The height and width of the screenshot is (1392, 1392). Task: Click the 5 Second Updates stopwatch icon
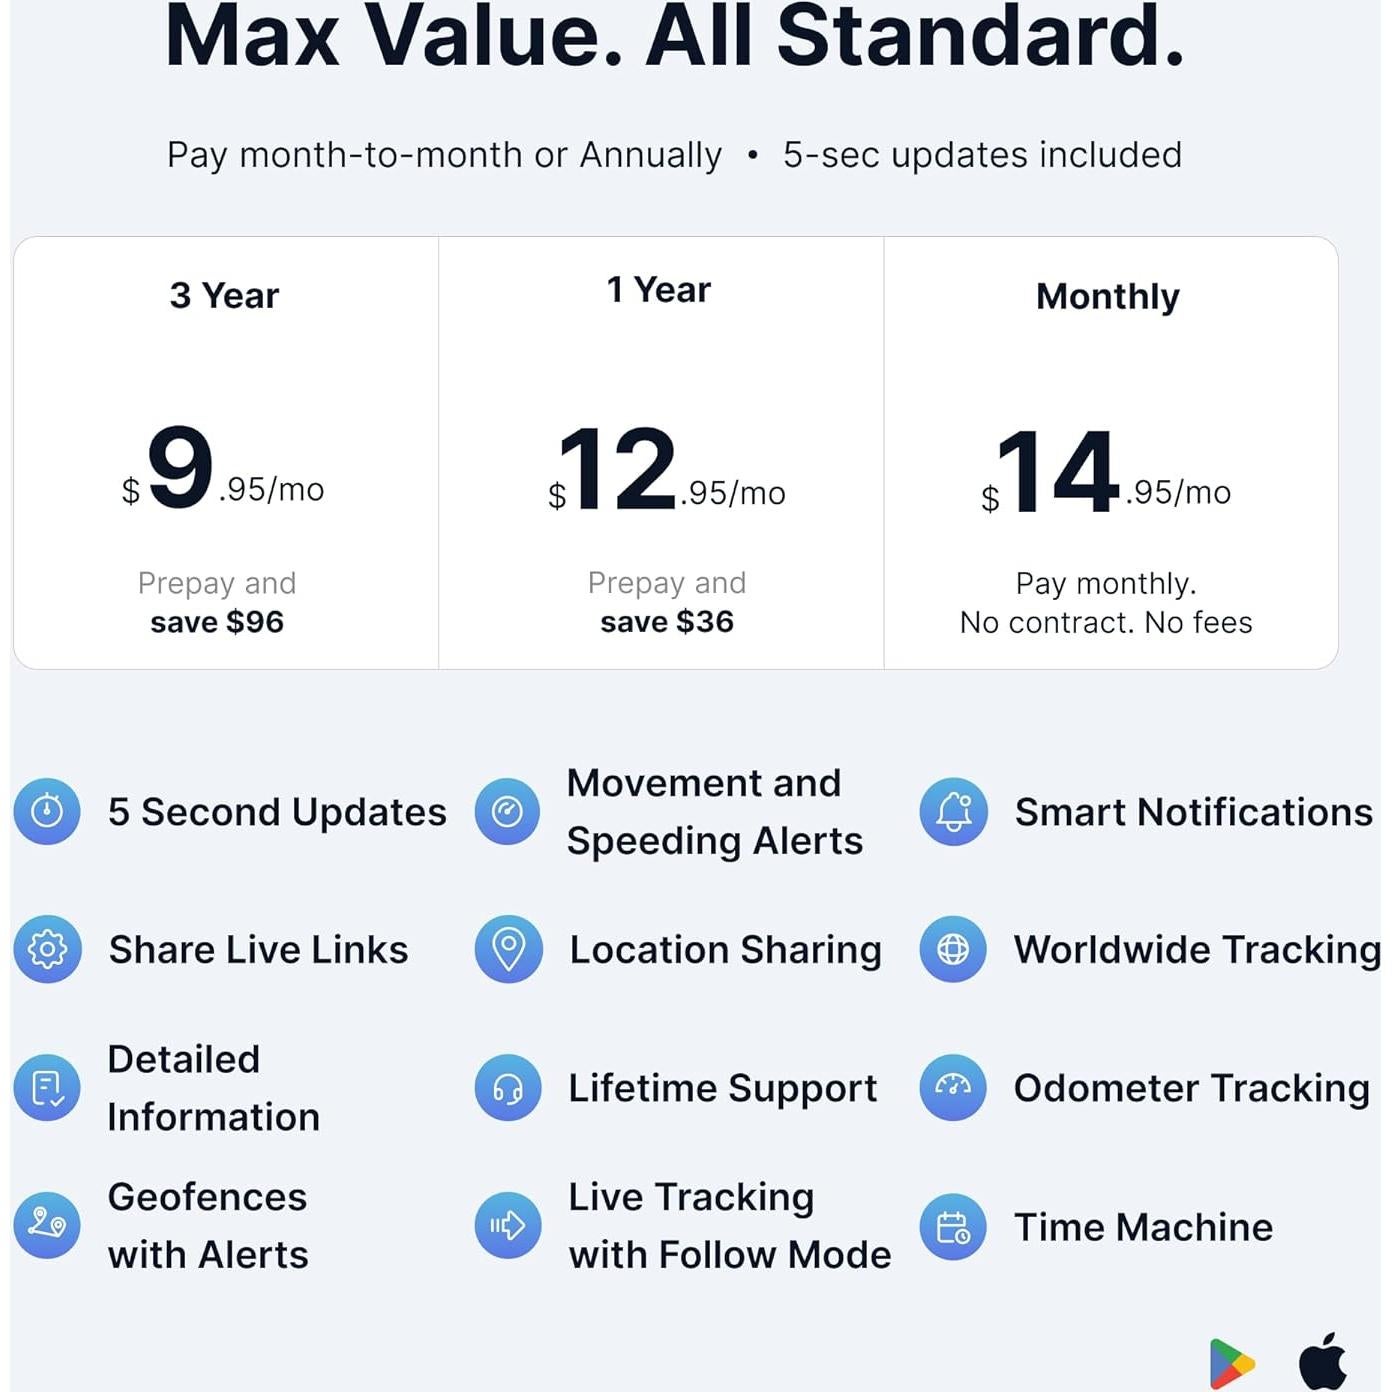tap(47, 811)
